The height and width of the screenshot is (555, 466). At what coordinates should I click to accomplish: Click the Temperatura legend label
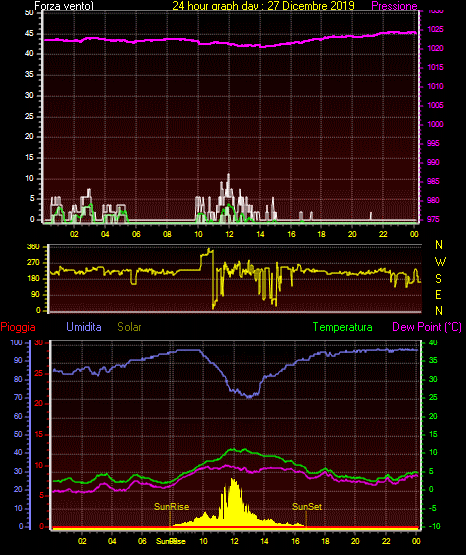tap(342, 327)
